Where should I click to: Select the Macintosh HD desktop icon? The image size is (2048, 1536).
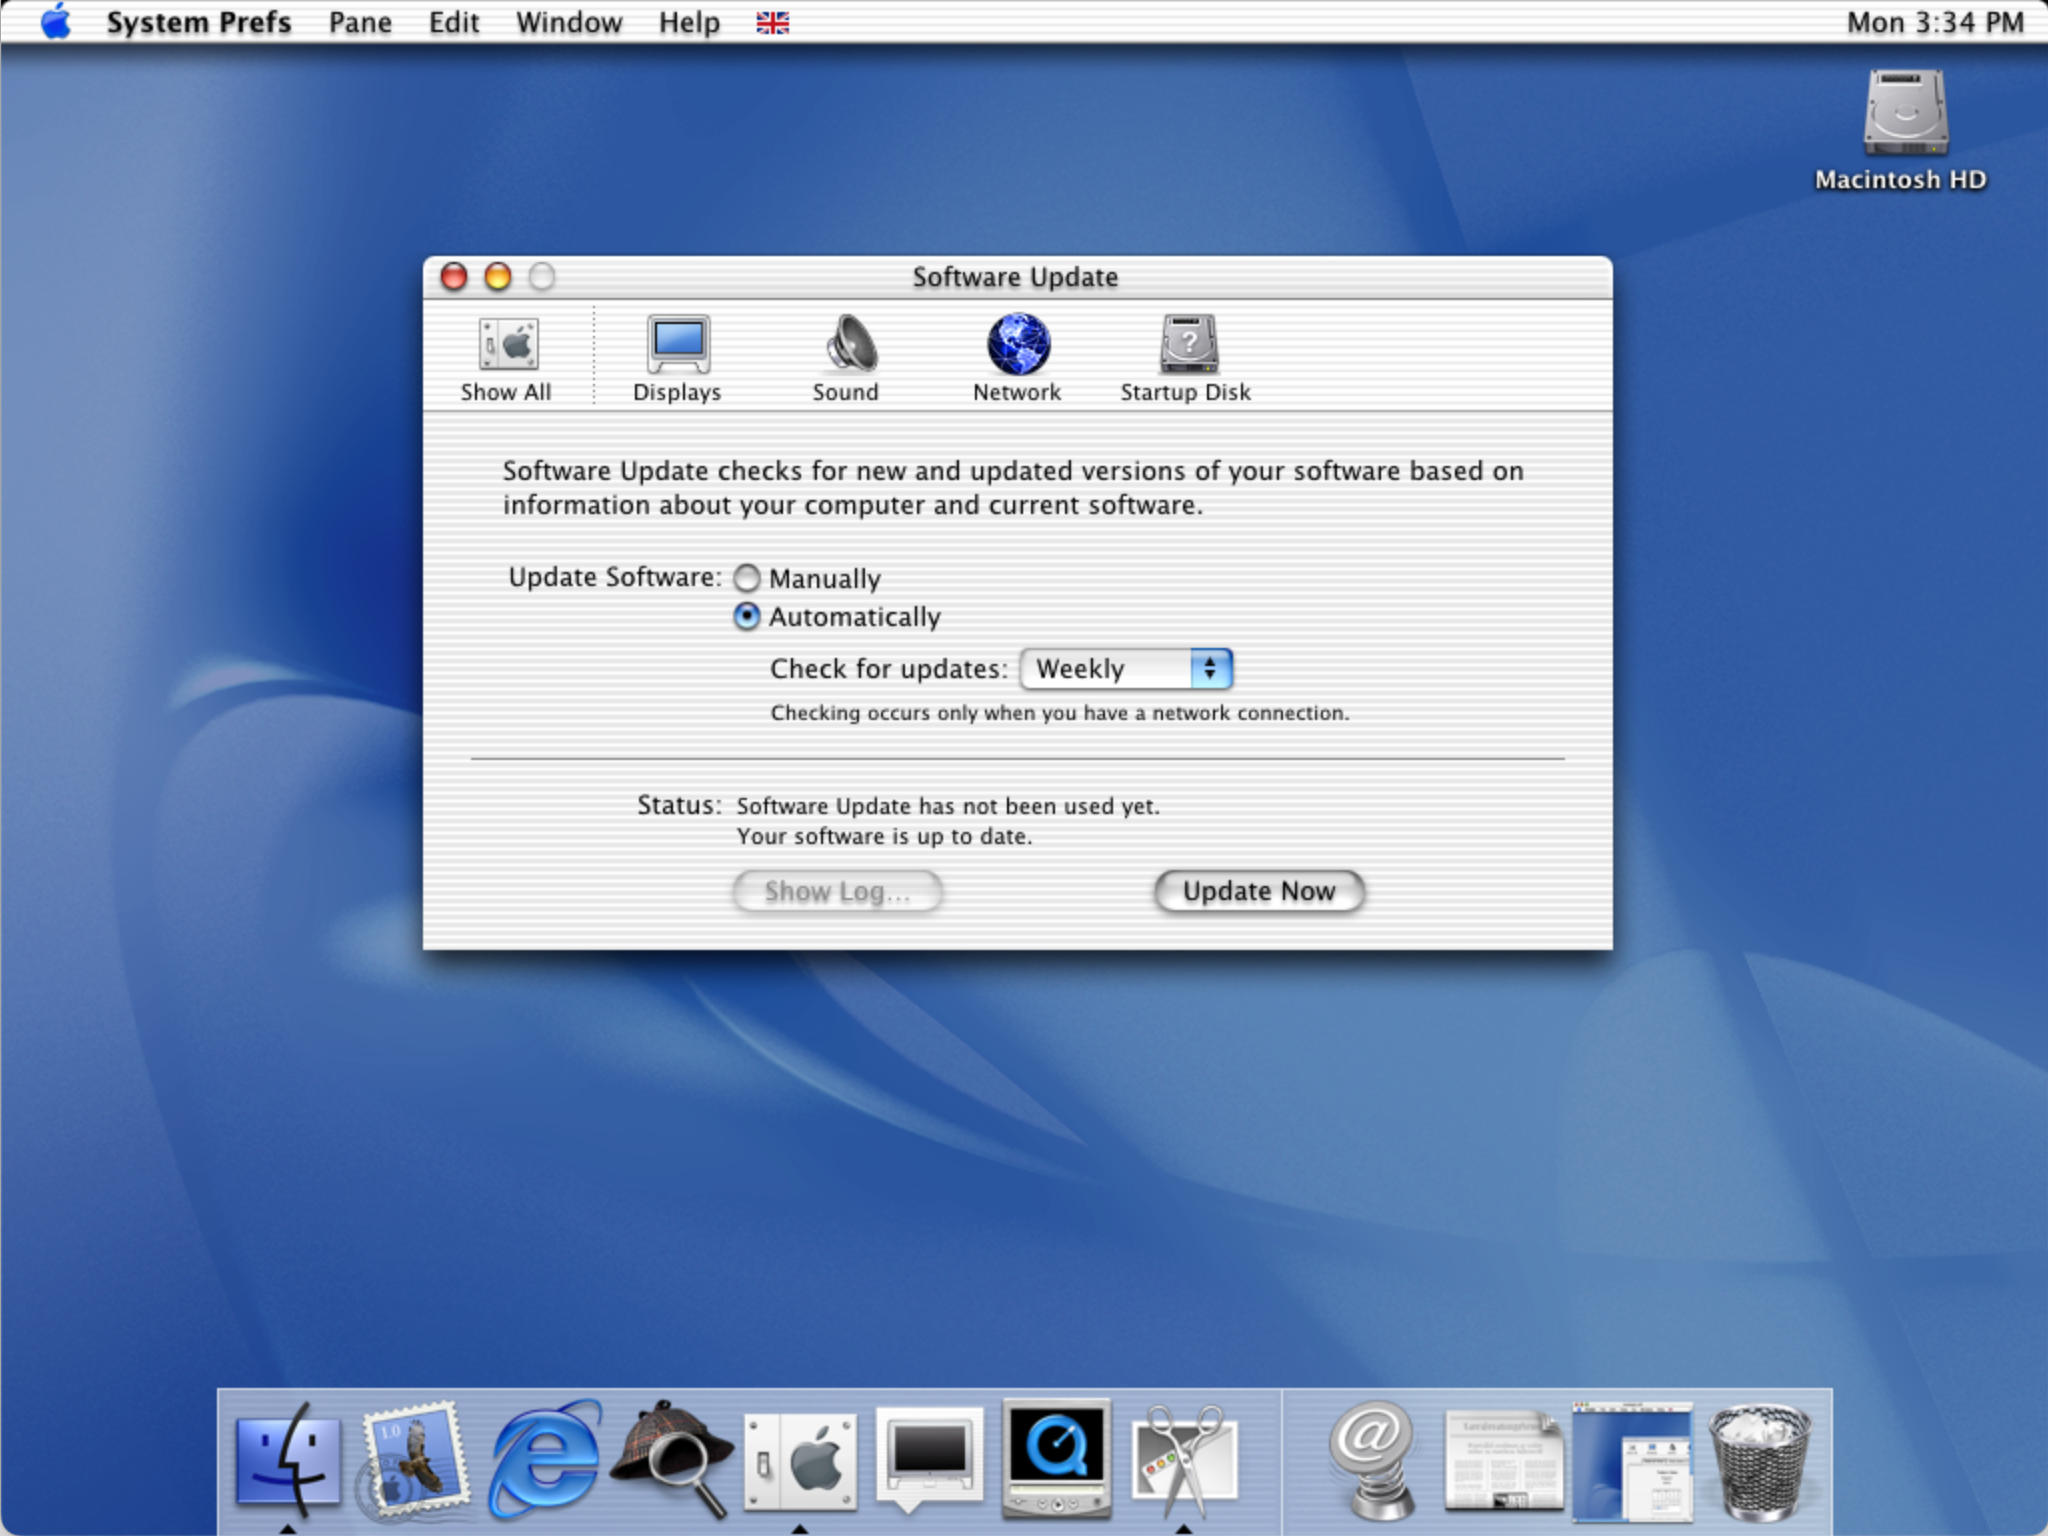coord(1901,130)
